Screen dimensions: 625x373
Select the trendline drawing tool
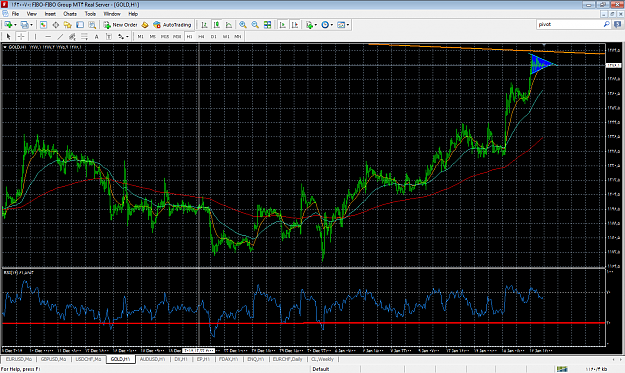click(x=60, y=37)
